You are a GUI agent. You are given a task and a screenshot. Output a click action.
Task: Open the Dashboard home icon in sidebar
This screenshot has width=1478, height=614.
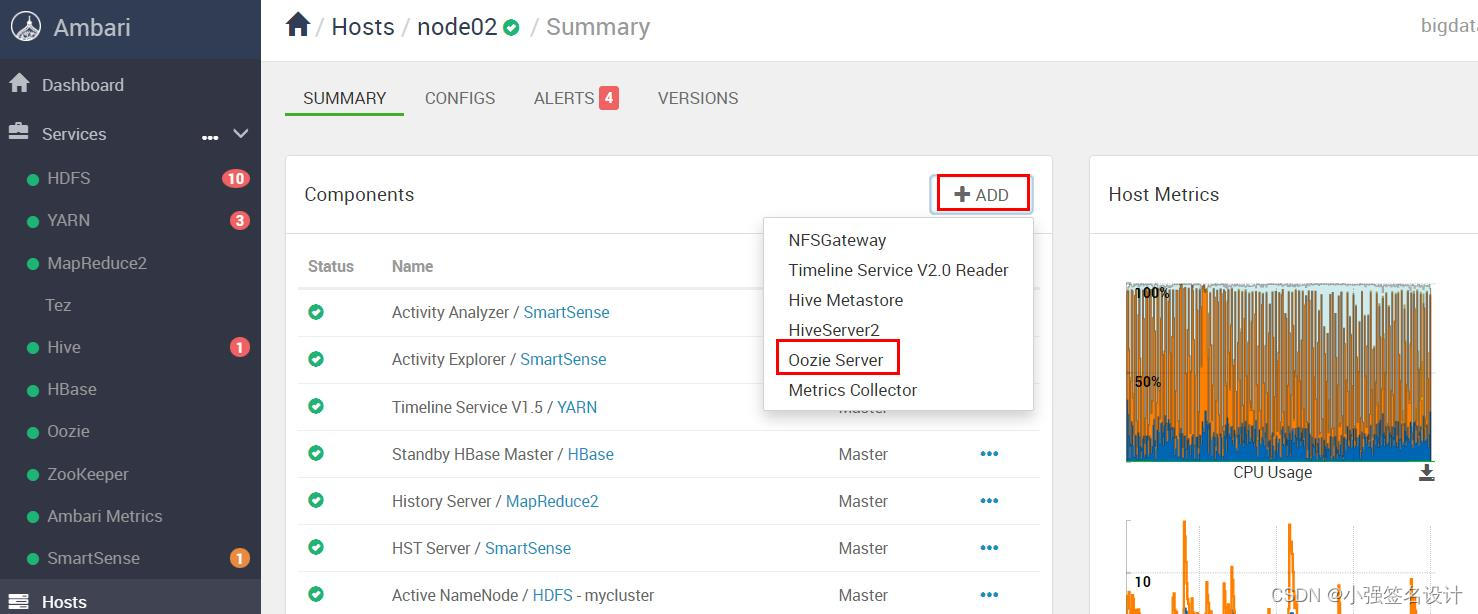pos(19,84)
